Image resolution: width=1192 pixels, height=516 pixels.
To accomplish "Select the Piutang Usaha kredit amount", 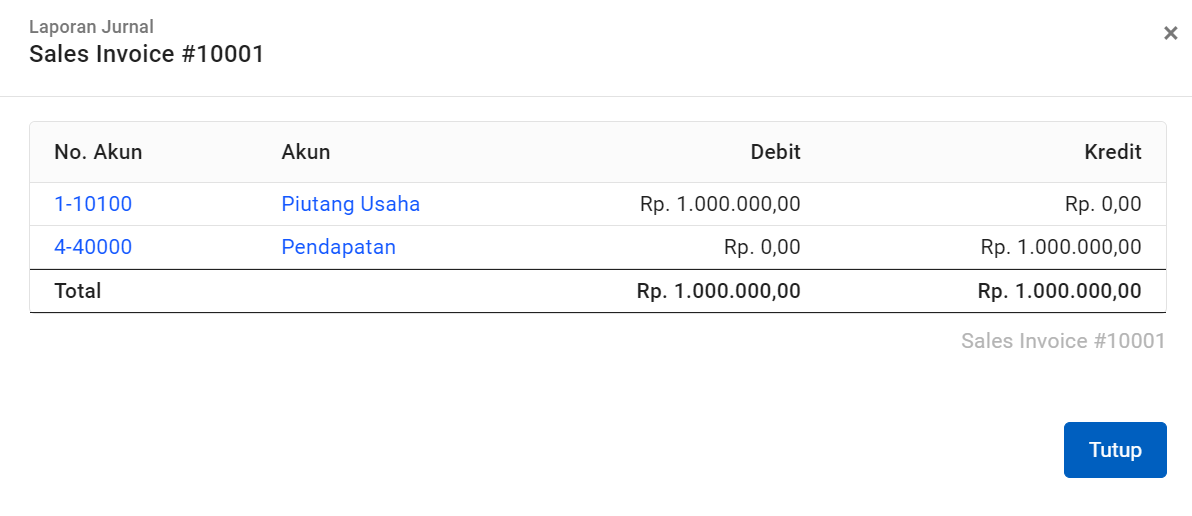I will (1103, 204).
